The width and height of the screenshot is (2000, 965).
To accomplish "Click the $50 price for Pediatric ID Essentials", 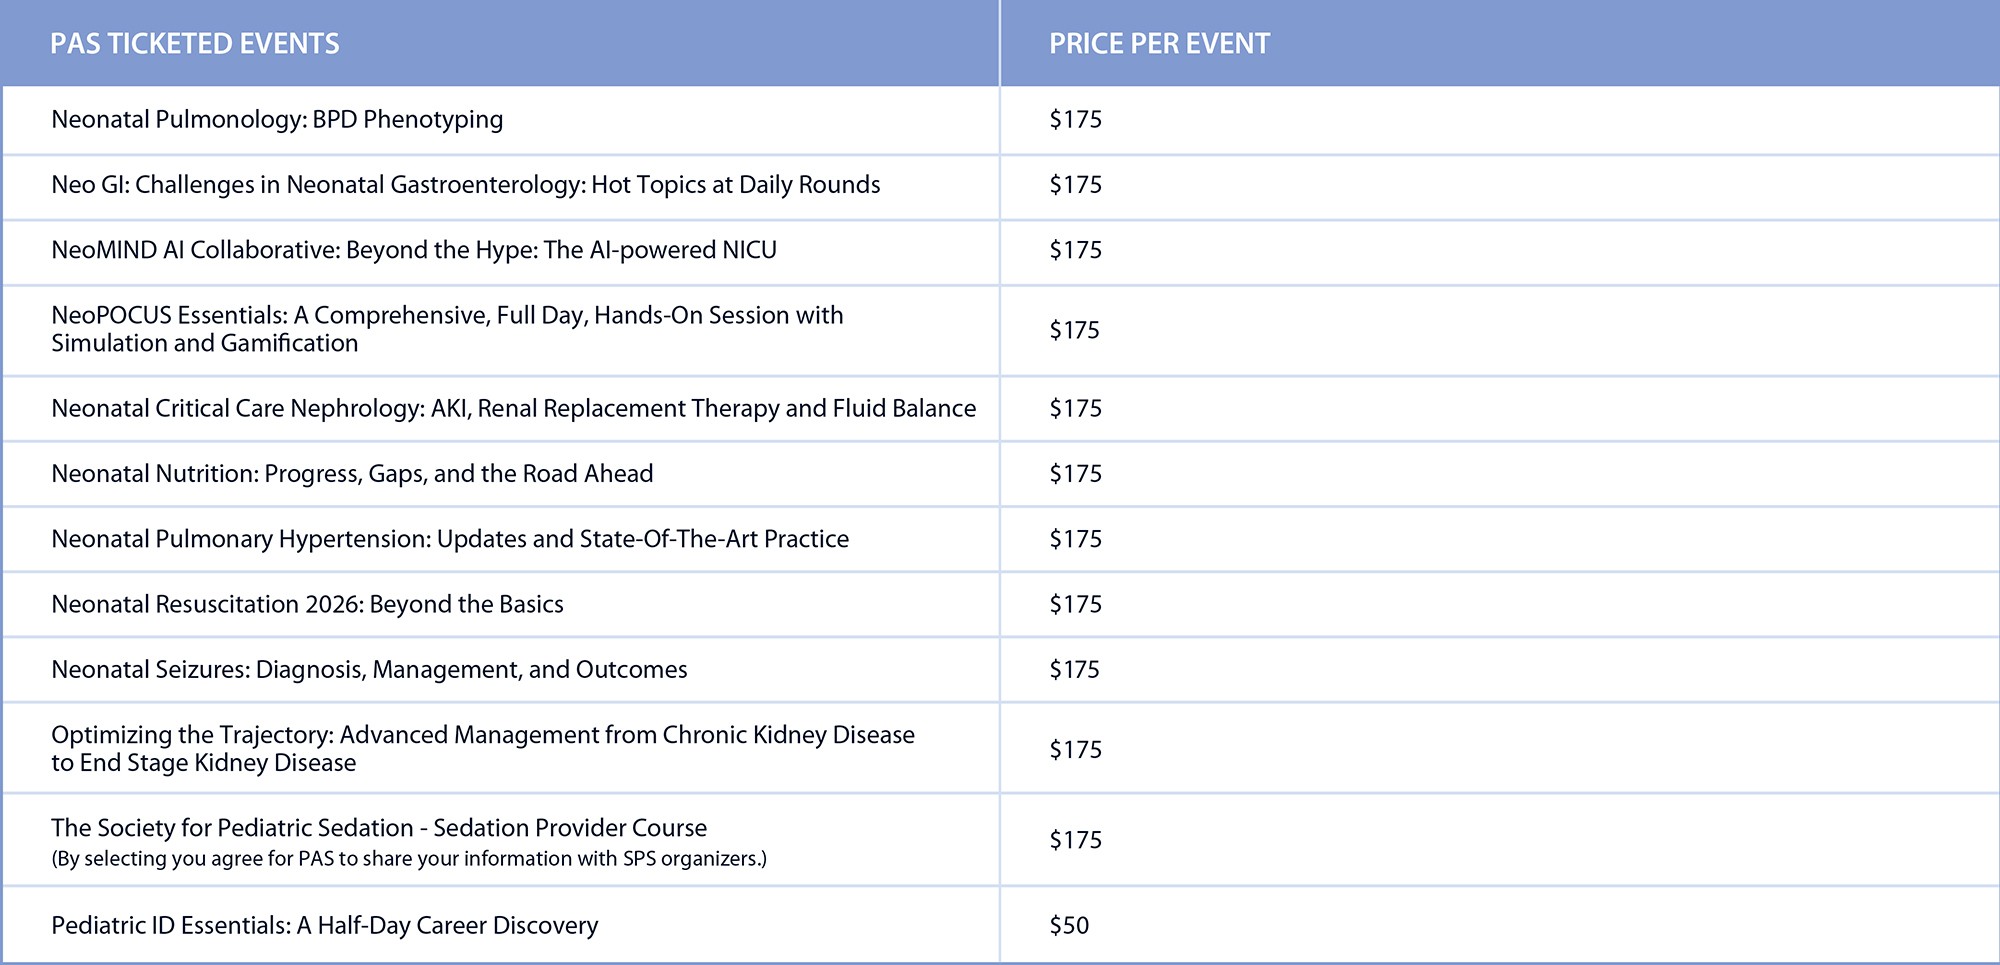I will point(1069,926).
